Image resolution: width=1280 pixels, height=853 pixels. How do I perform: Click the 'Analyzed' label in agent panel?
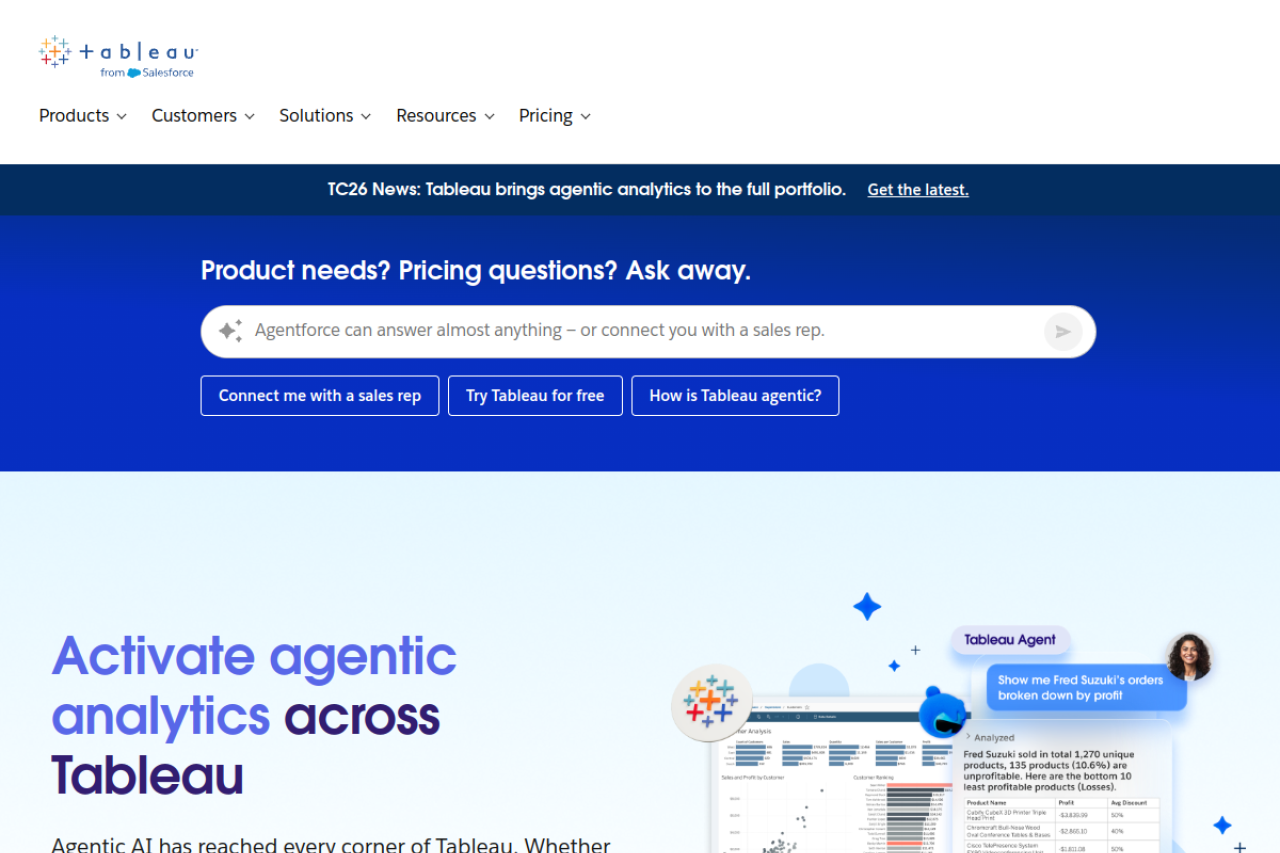click(994, 738)
